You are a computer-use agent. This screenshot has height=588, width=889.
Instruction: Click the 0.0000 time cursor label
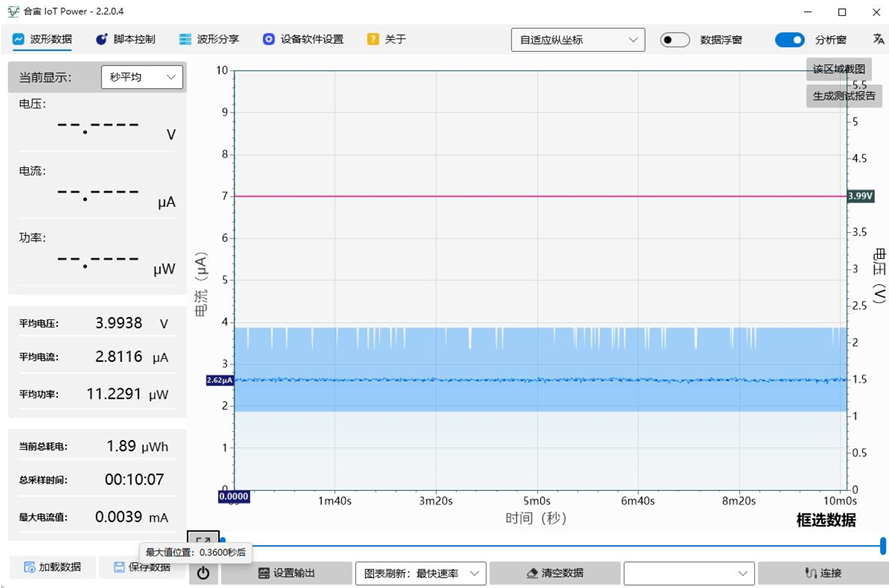234,497
